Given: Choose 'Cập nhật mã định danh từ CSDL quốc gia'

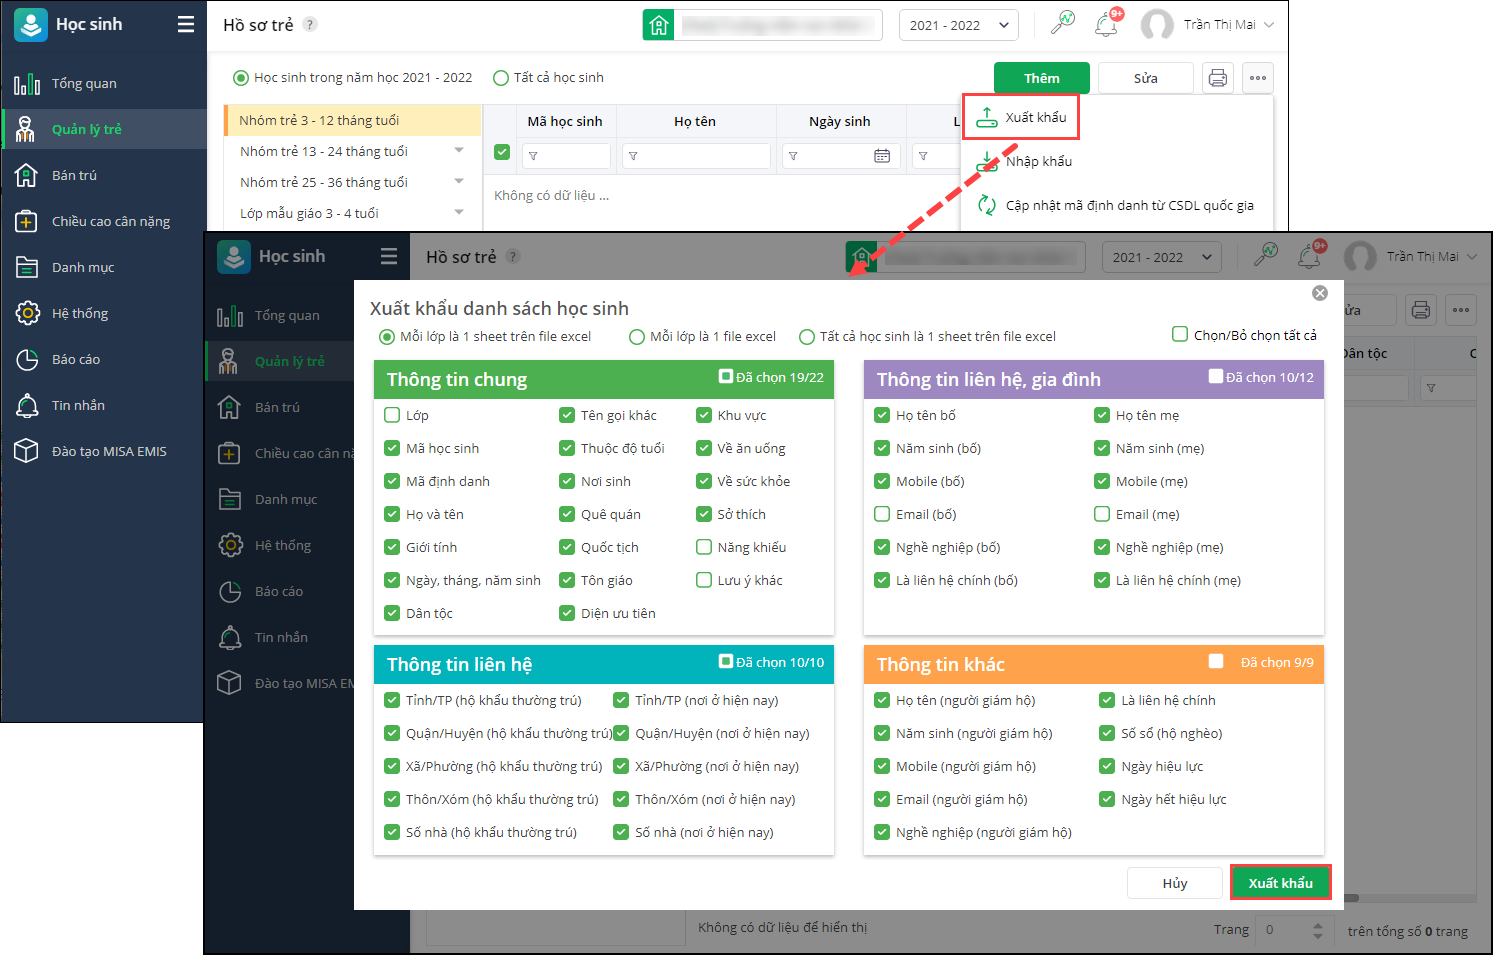Looking at the screenshot, I should pyautogui.click(x=1117, y=205).
